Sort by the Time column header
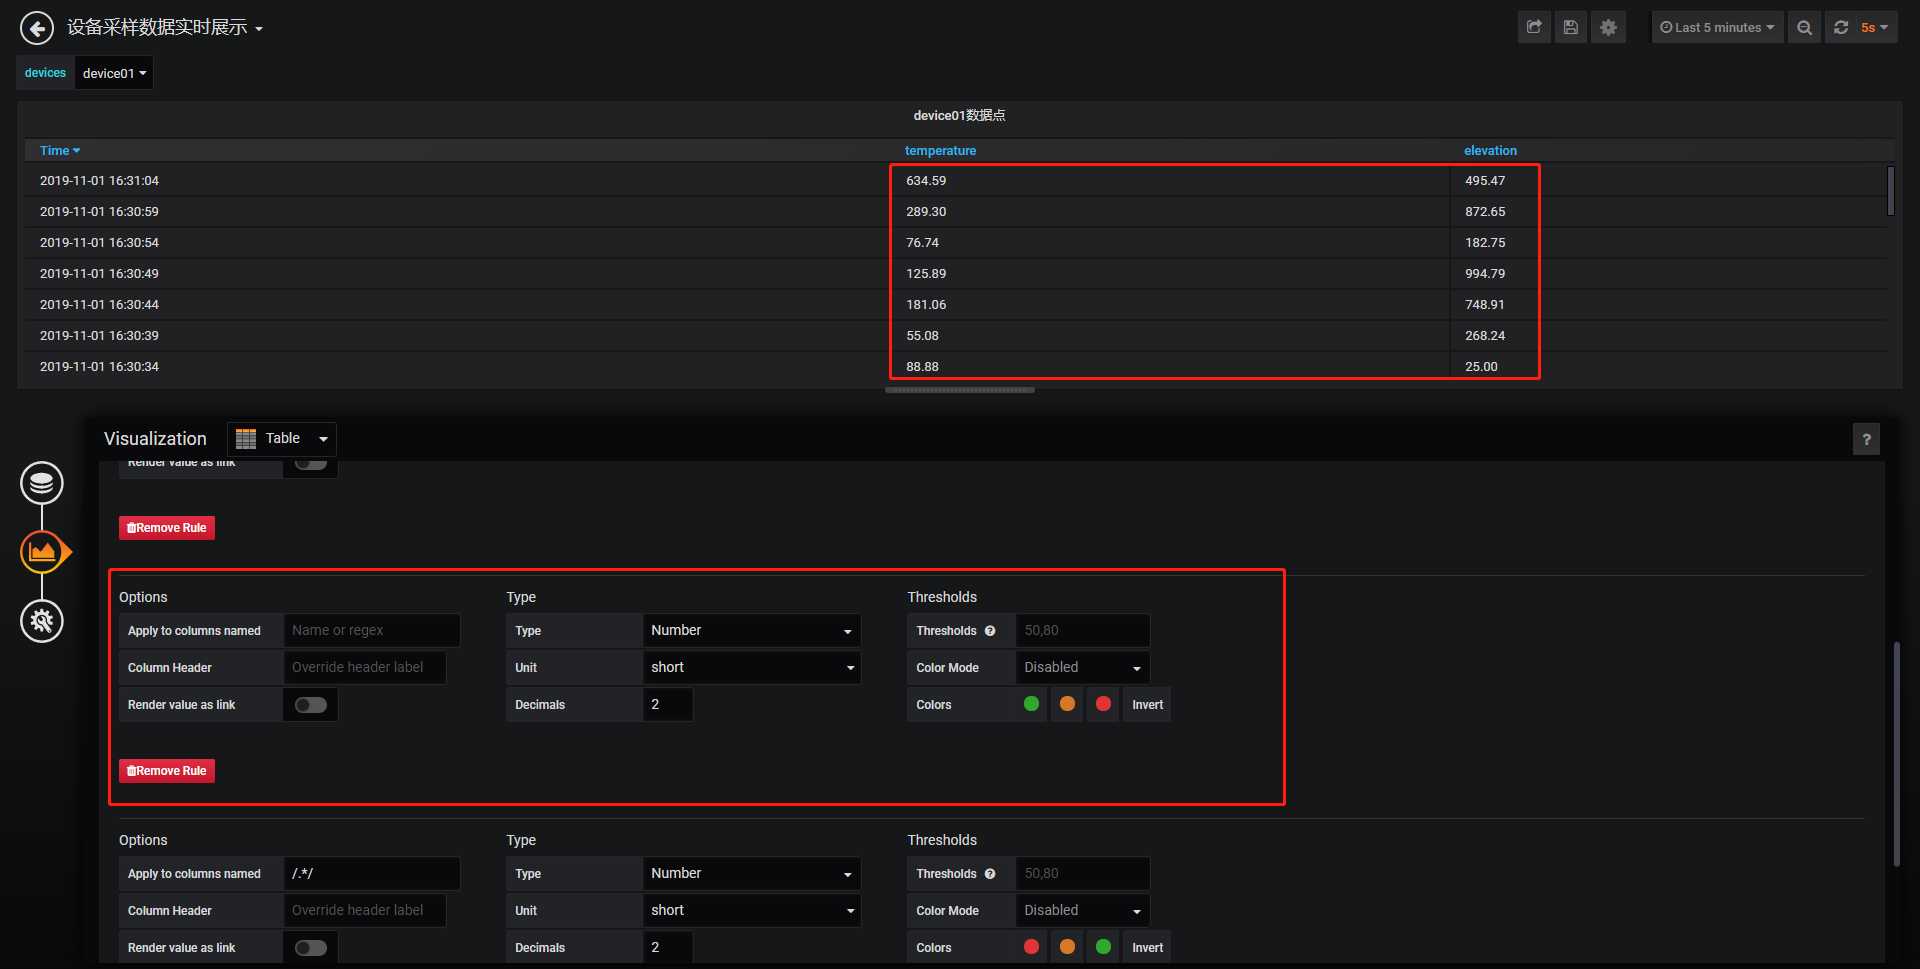The width and height of the screenshot is (1920, 969). [59, 151]
